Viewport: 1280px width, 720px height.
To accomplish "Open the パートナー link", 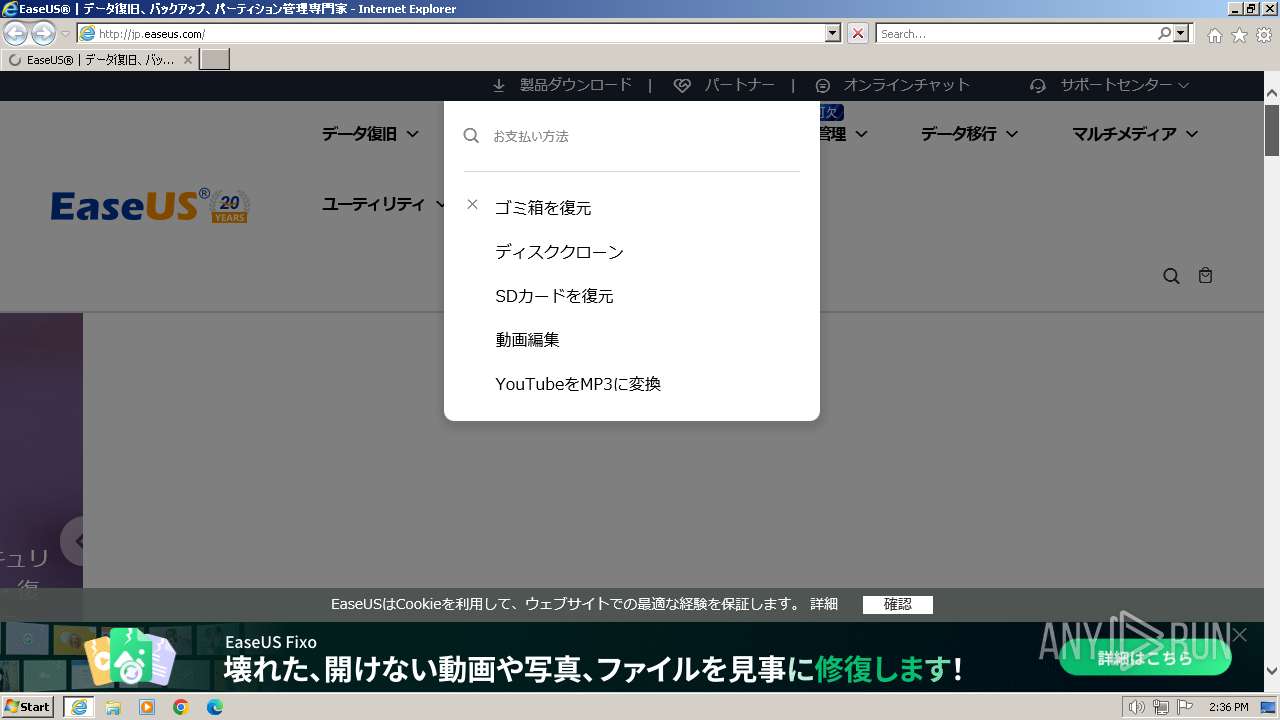I will click(x=739, y=85).
